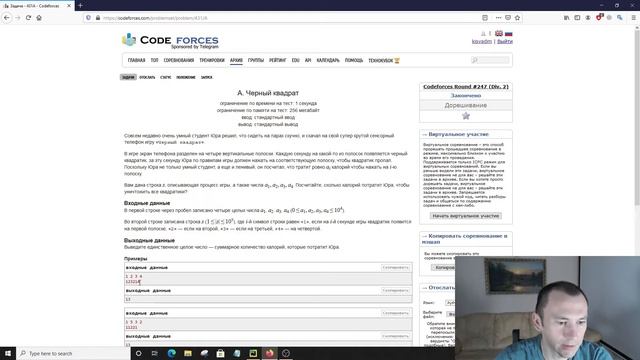Open the СОРЕВНОВАНИЯ menu item
The width and height of the screenshot is (640, 360).
179,60
